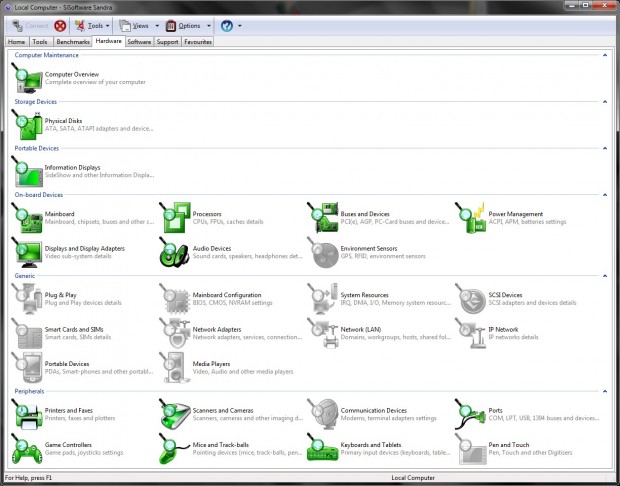Open the Audio Devices icon
620x486 pixels.
(175, 253)
